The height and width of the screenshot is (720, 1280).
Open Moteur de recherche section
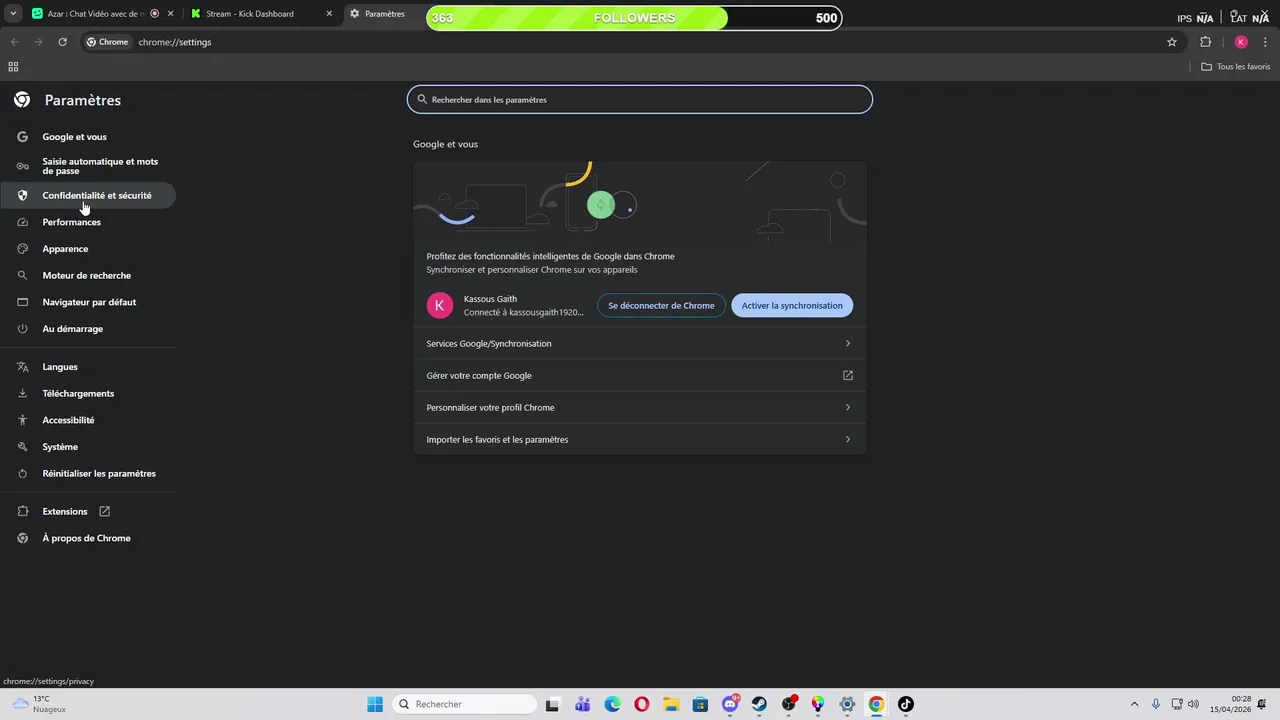(x=88, y=276)
